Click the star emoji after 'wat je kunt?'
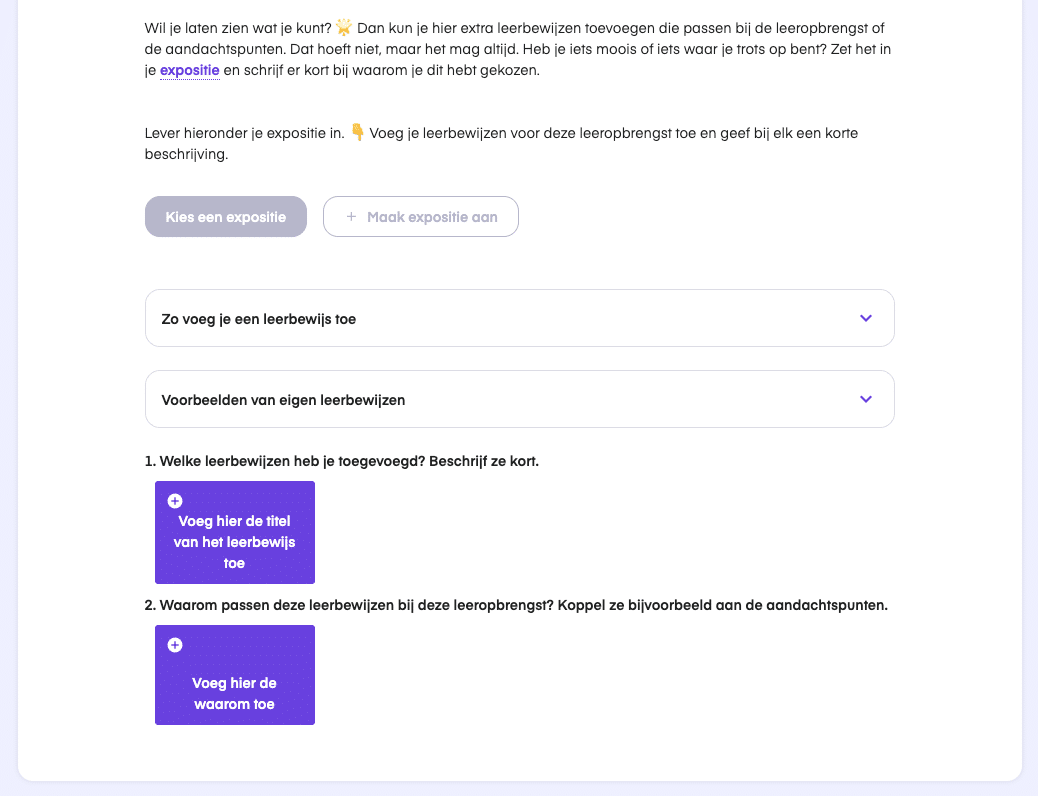The width and height of the screenshot is (1038, 796). pos(344,27)
